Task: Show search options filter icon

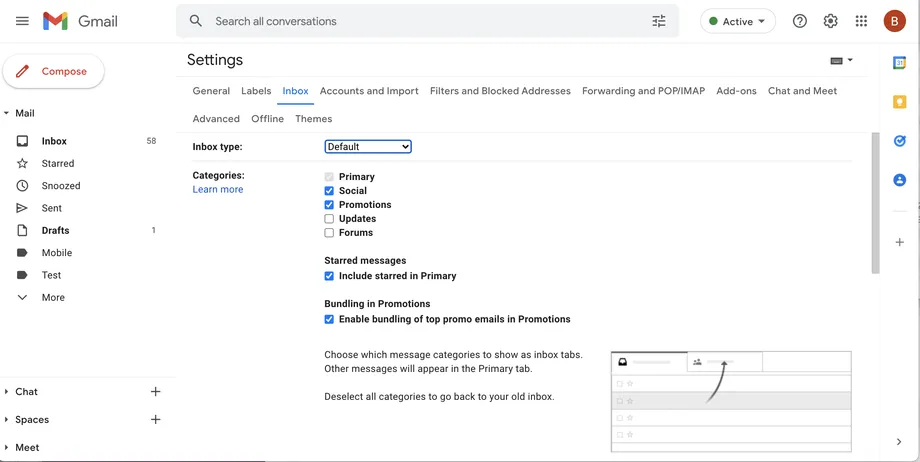Action: (x=659, y=21)
